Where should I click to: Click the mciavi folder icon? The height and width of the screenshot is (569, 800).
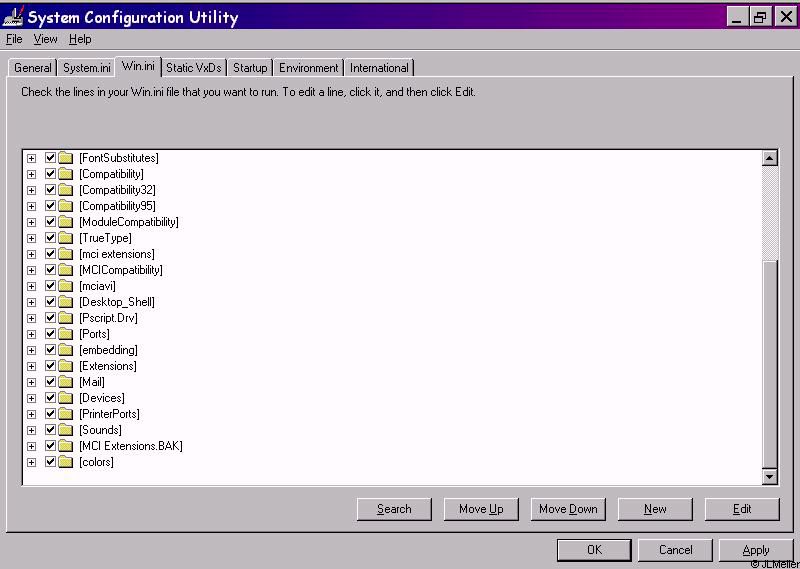(65, 286)
